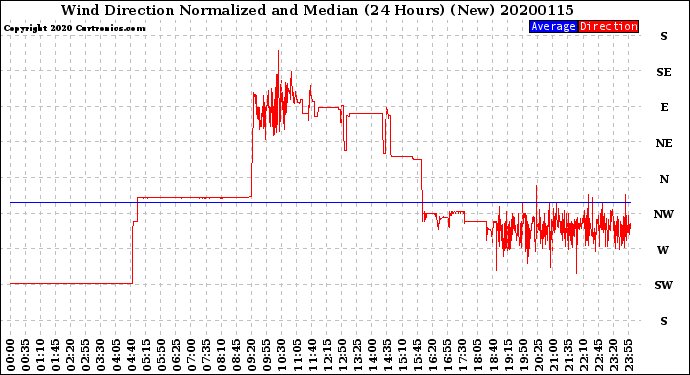Click the 'N' axis label
690x375 pixels.
[x=664, y=179]
